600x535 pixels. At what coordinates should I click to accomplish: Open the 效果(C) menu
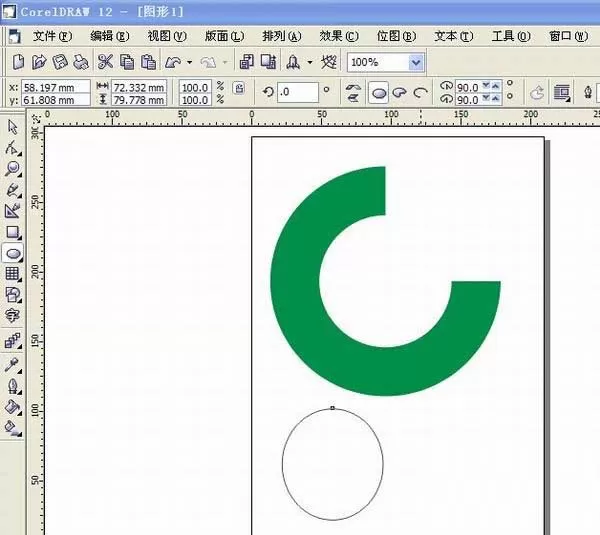(339, 36)
